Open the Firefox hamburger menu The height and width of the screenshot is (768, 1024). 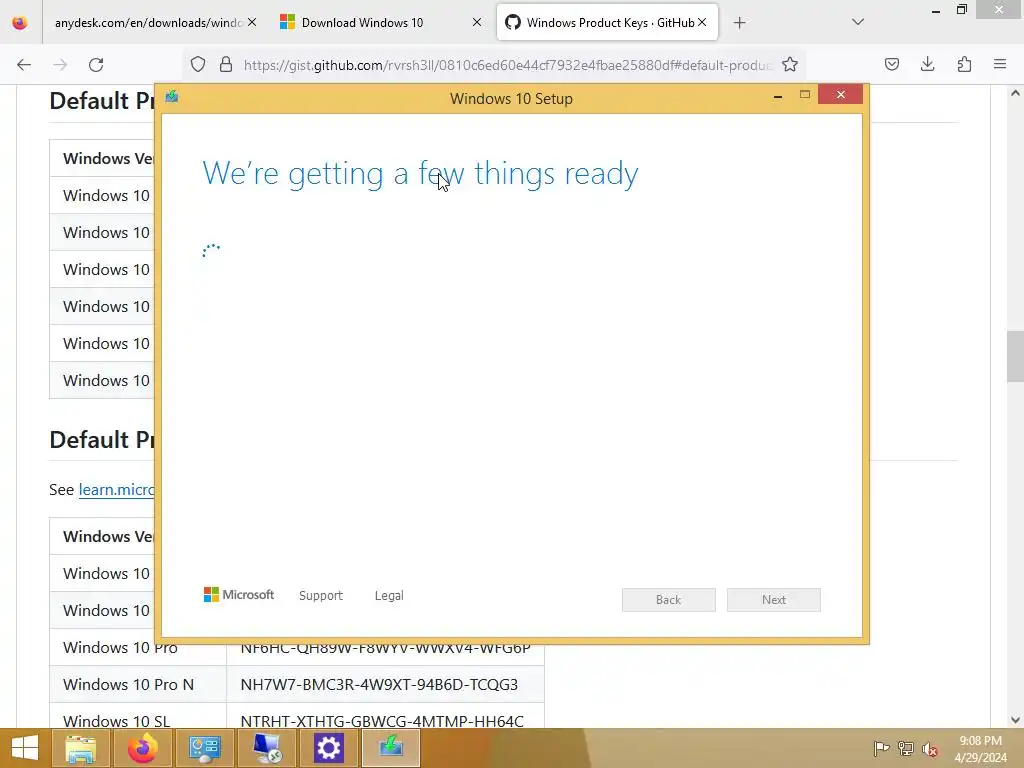tap(1000, 64)
